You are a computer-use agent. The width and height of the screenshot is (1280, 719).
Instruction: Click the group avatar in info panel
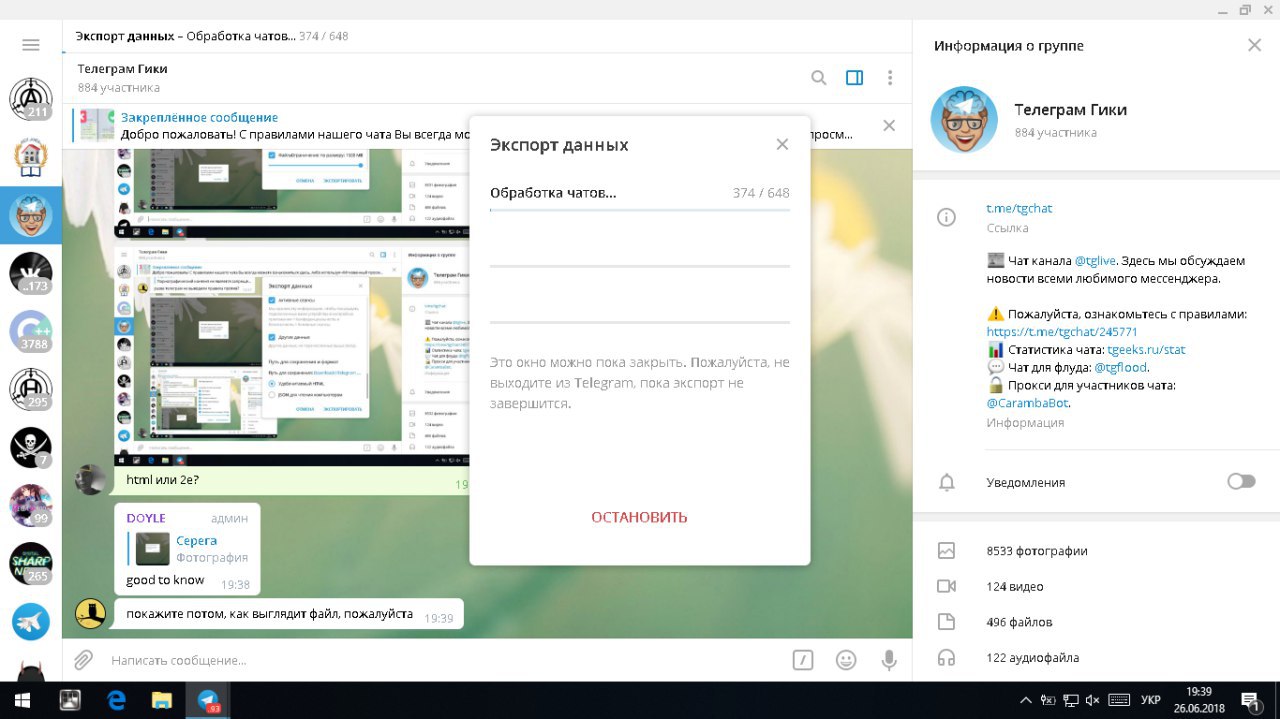(x=964, y=119)
